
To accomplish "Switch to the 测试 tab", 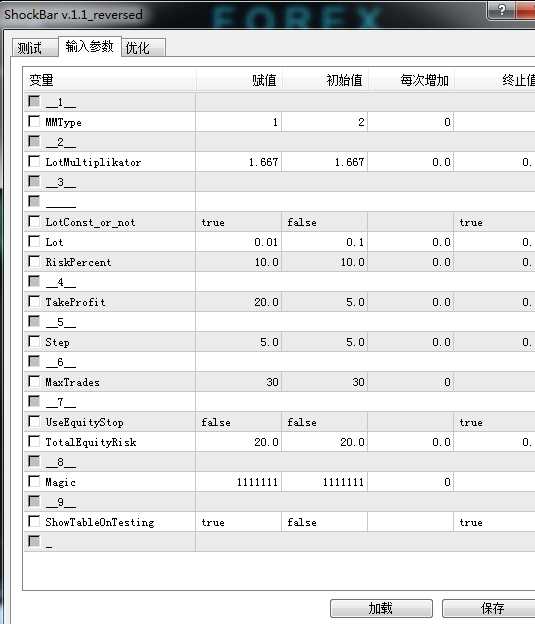I will pos(34,48).
